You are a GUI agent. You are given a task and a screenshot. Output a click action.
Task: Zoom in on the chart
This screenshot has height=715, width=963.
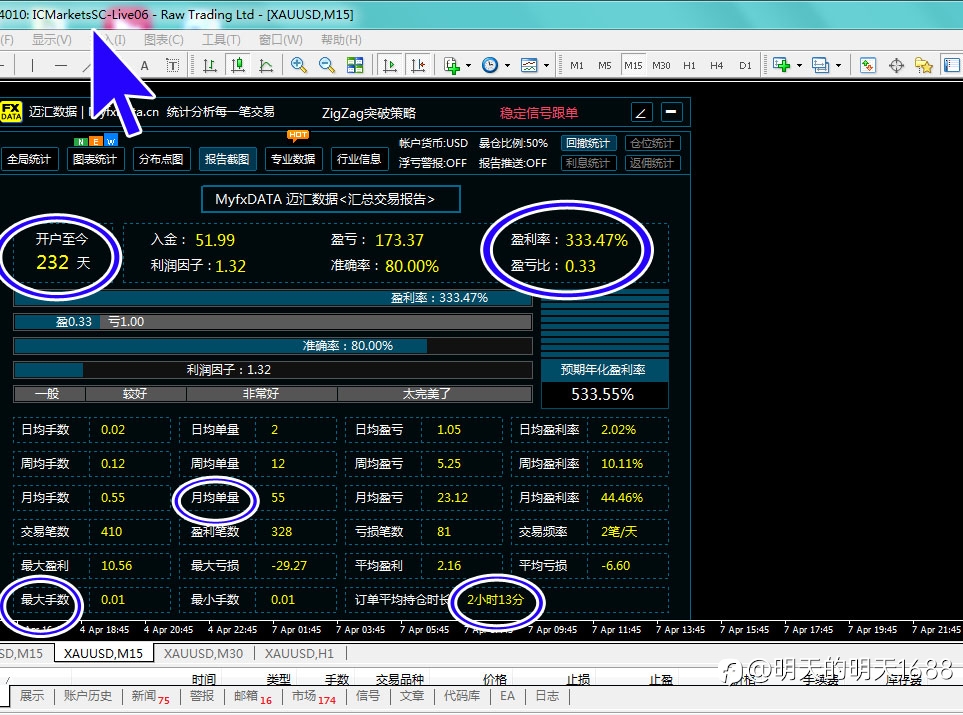tap(299, 65)
